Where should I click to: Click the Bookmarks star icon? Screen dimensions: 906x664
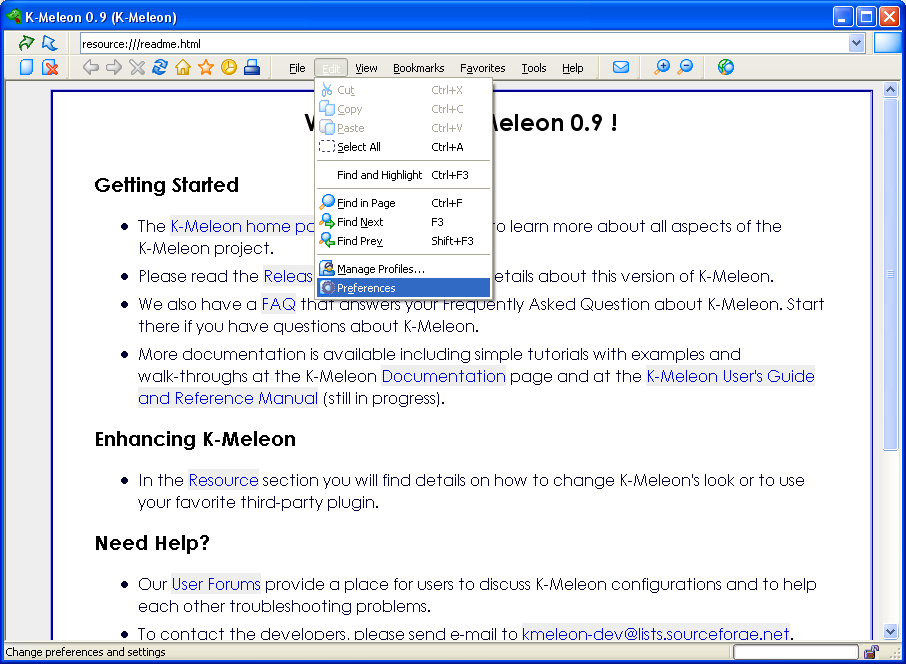[206, 67]
